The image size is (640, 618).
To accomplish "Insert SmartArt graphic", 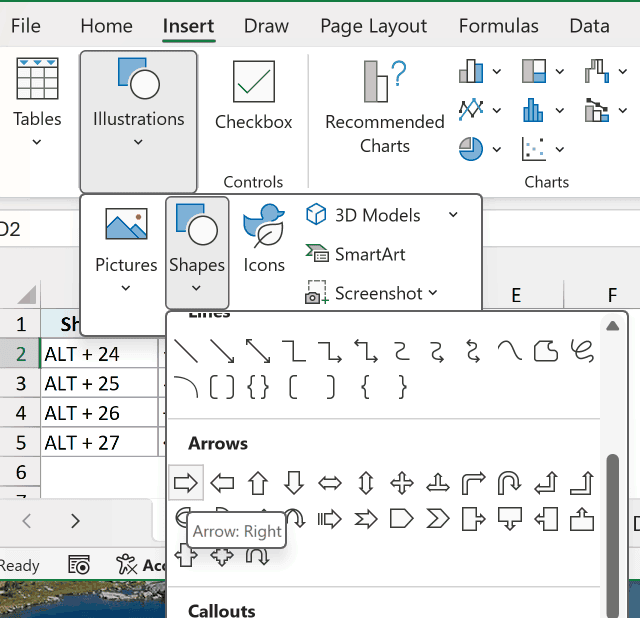I will 356,254.
